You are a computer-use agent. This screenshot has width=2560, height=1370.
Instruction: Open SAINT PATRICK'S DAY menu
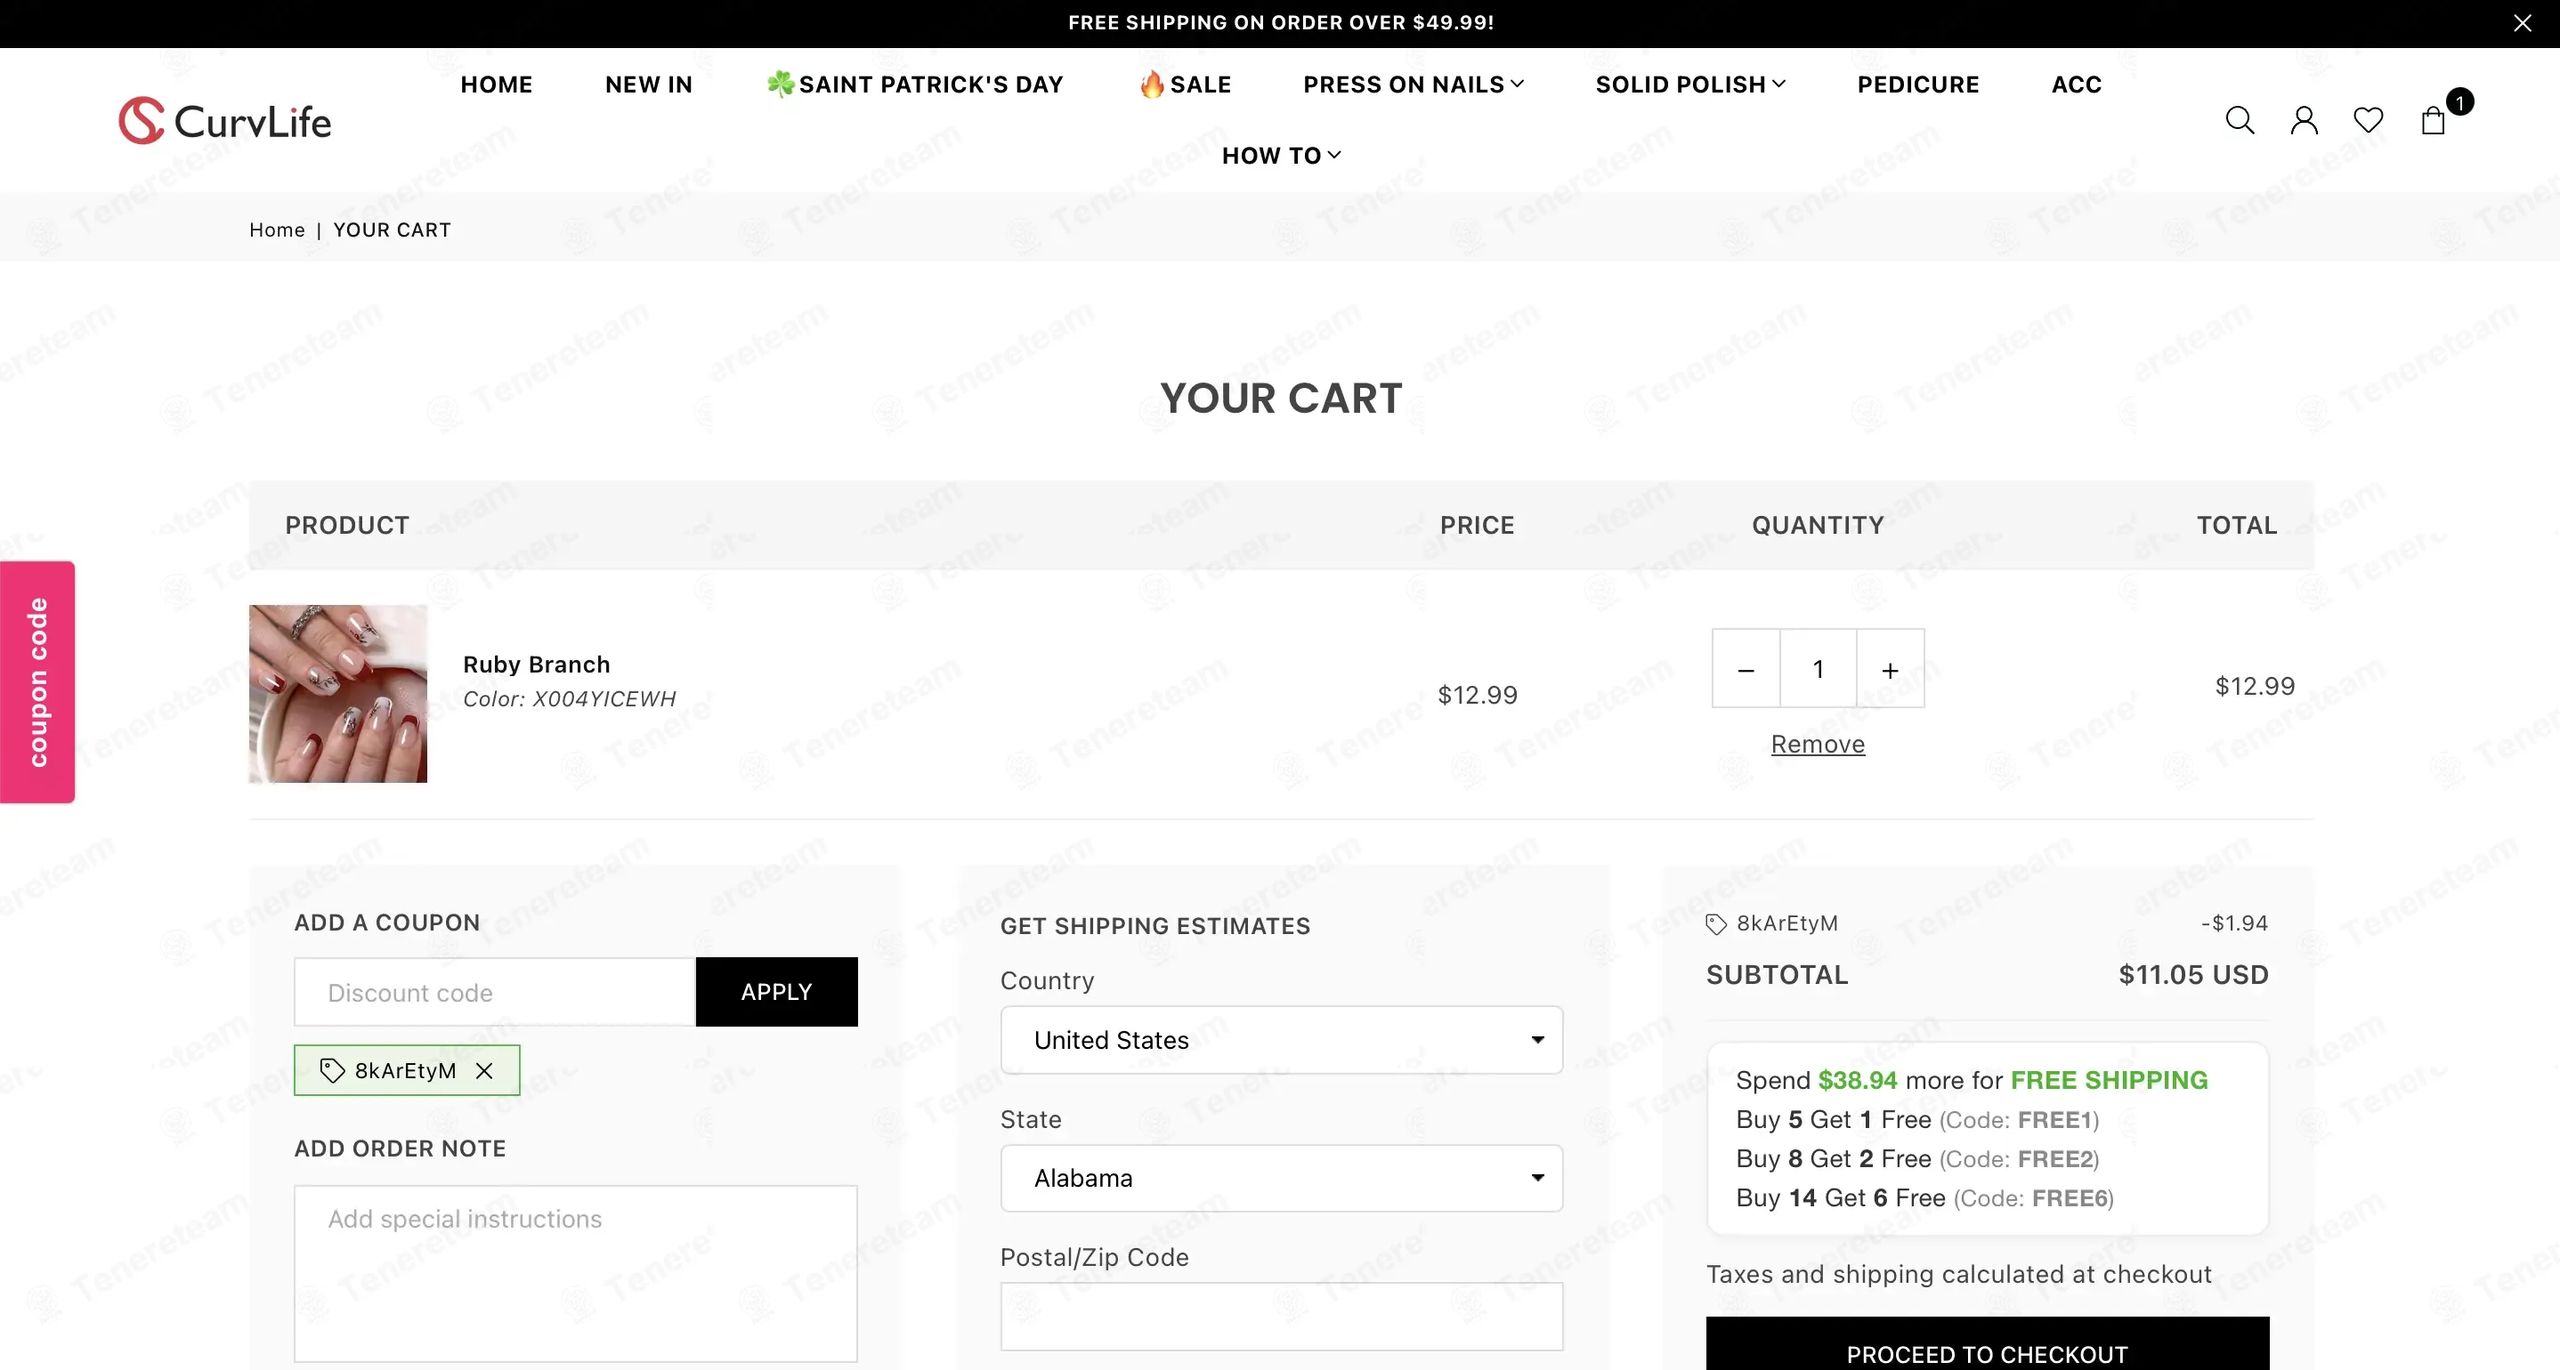(914, 85)
